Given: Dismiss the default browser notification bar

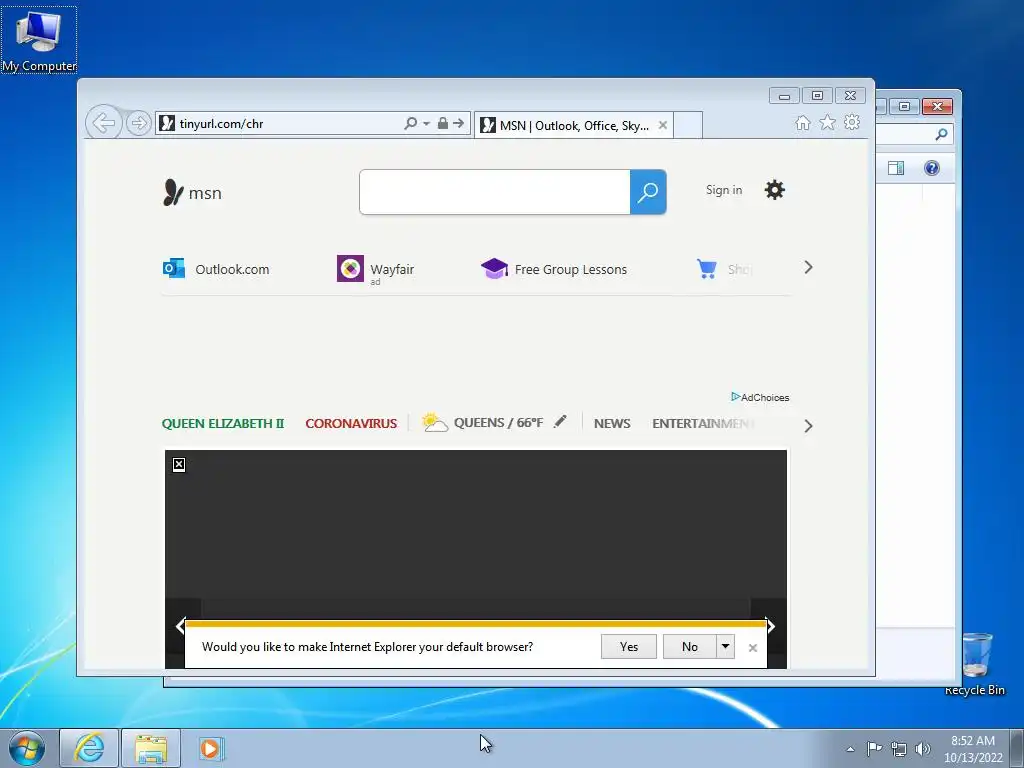Looking at the screenshot, I should [752, 648].
